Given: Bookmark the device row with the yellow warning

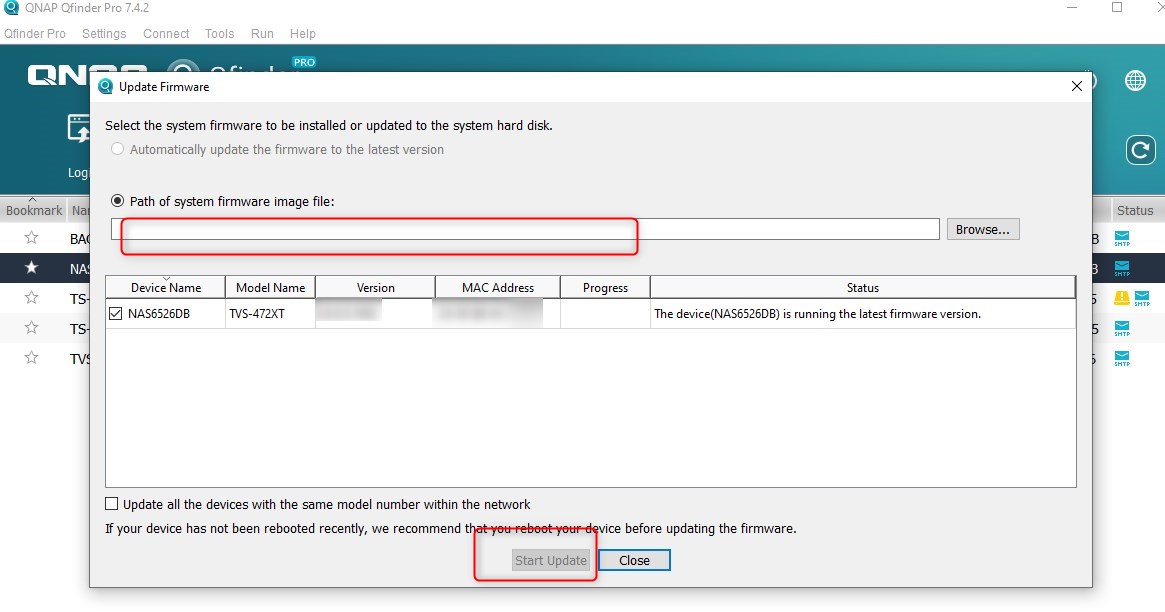Looking at the screenshot, I should pyautogui.click(x=31, y=298).
